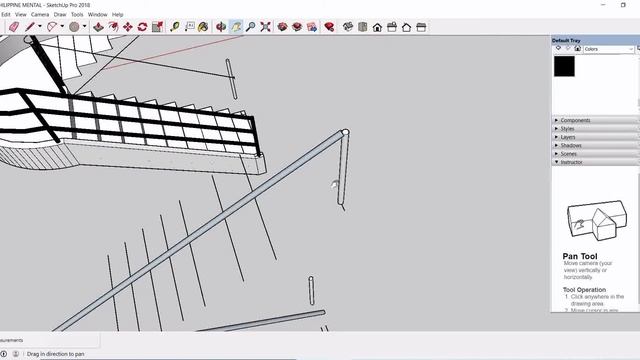Open the Edit menu
The image size is (640, 360).
coord(6,14)
